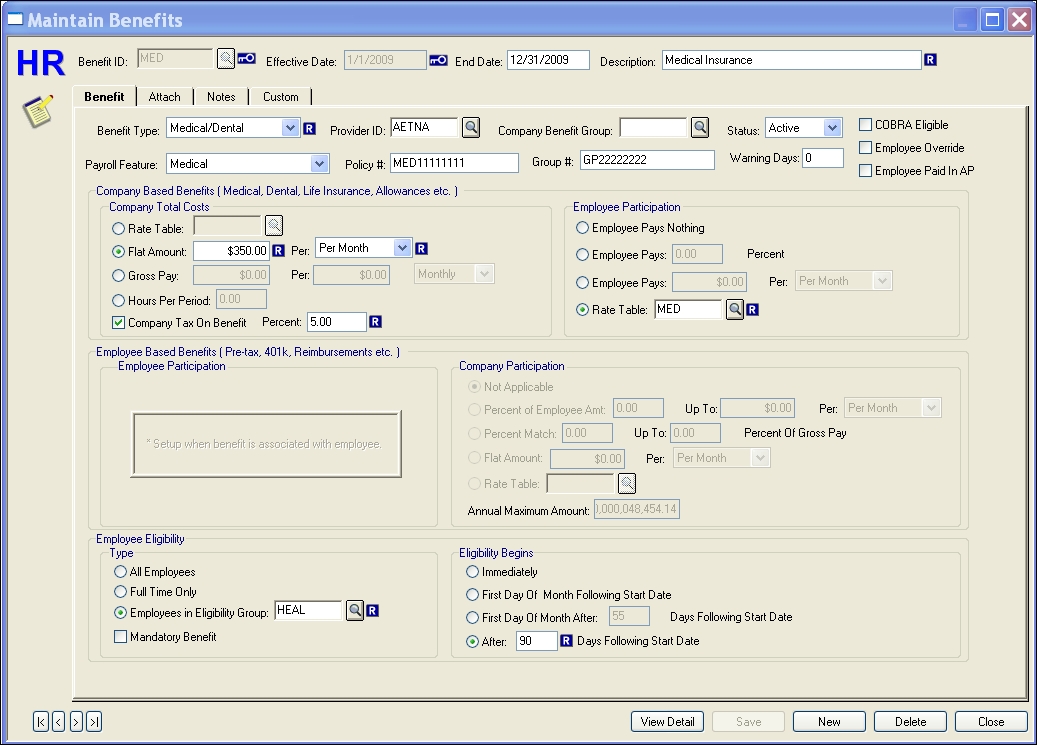This screenshot has height=745, width=1037.
Task: Select the All Employees eligibility type
Action: (120, 572)
